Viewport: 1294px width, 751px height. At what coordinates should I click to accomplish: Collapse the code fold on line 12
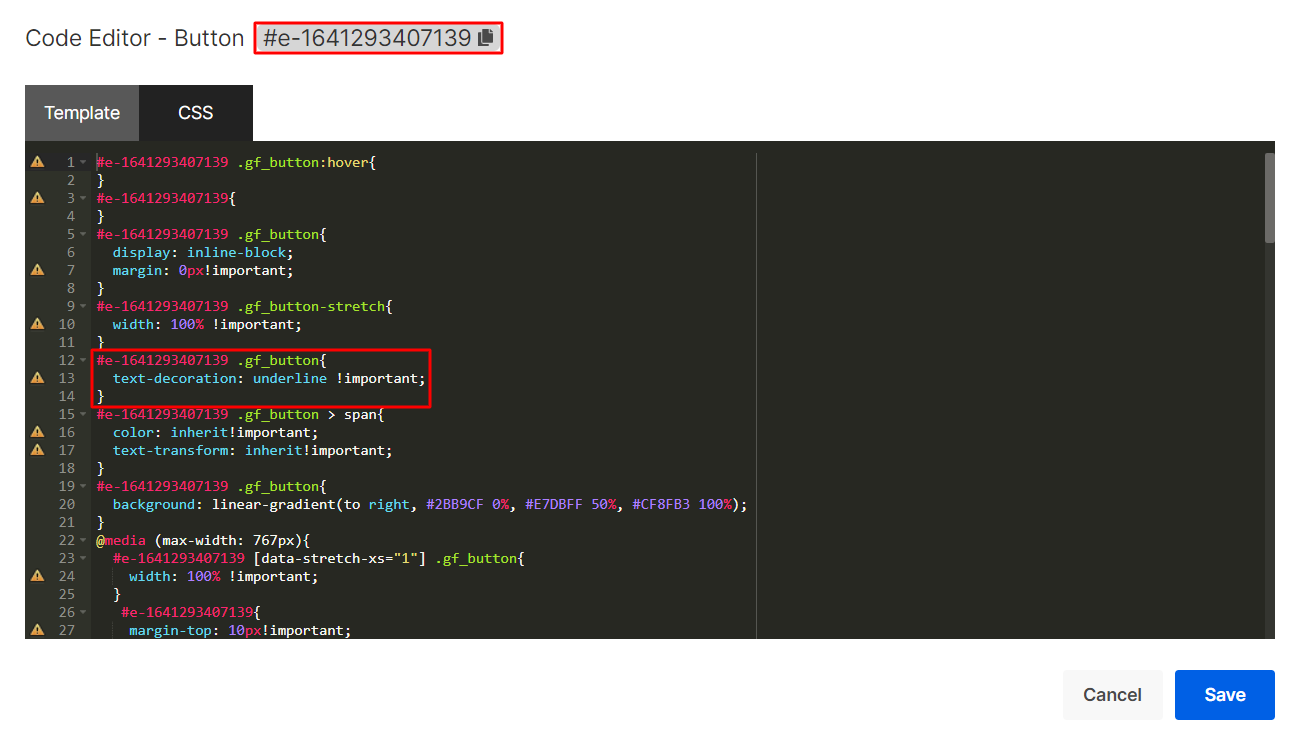pyautogui.click(x=82, y=360)
